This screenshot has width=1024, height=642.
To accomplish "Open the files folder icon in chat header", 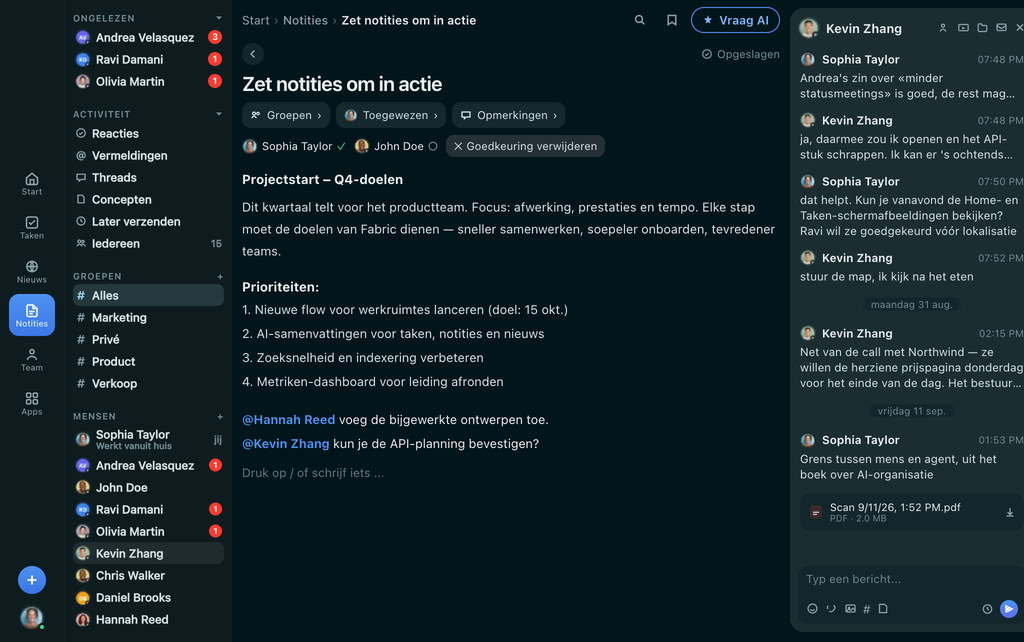I will (982, 28).
